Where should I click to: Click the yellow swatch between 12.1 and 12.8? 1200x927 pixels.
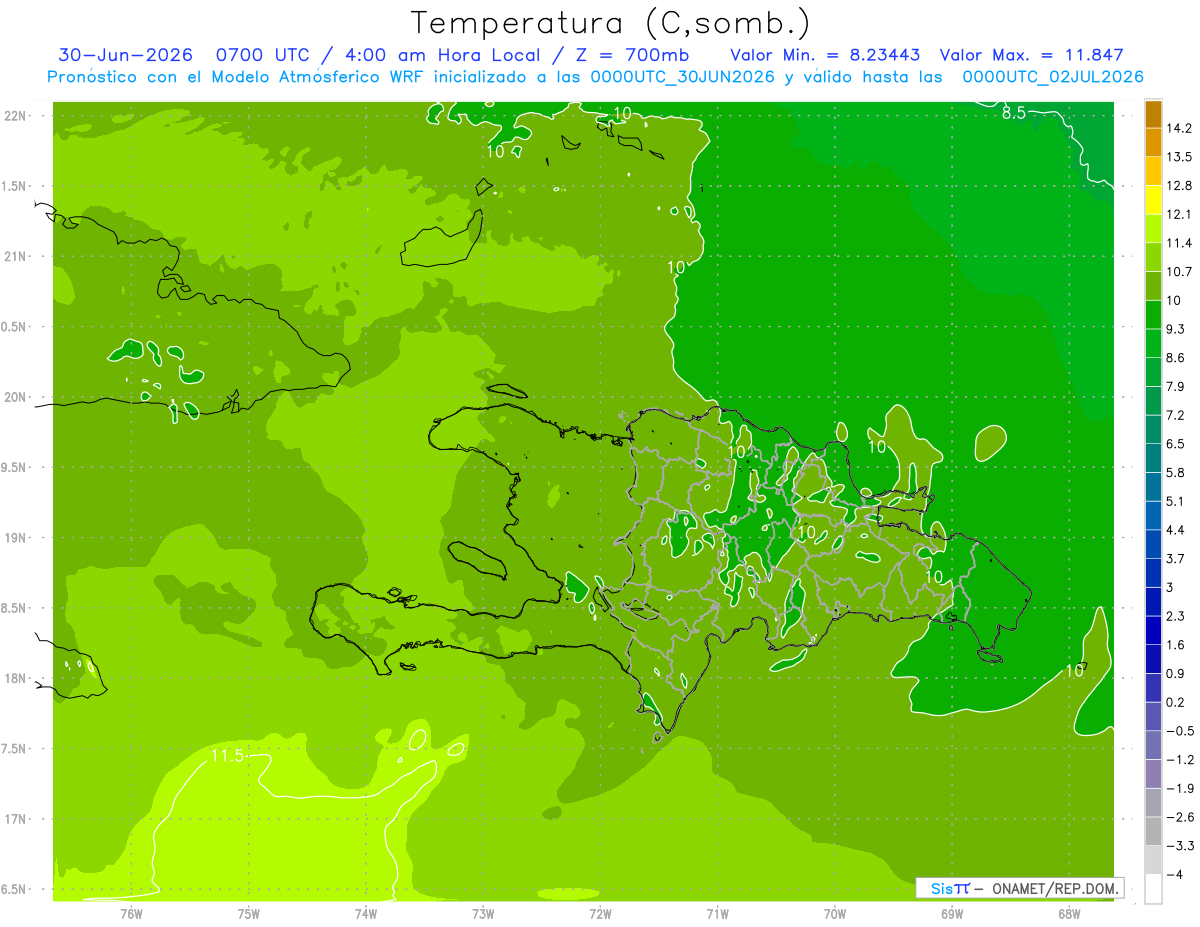[x=1153, y=199]
